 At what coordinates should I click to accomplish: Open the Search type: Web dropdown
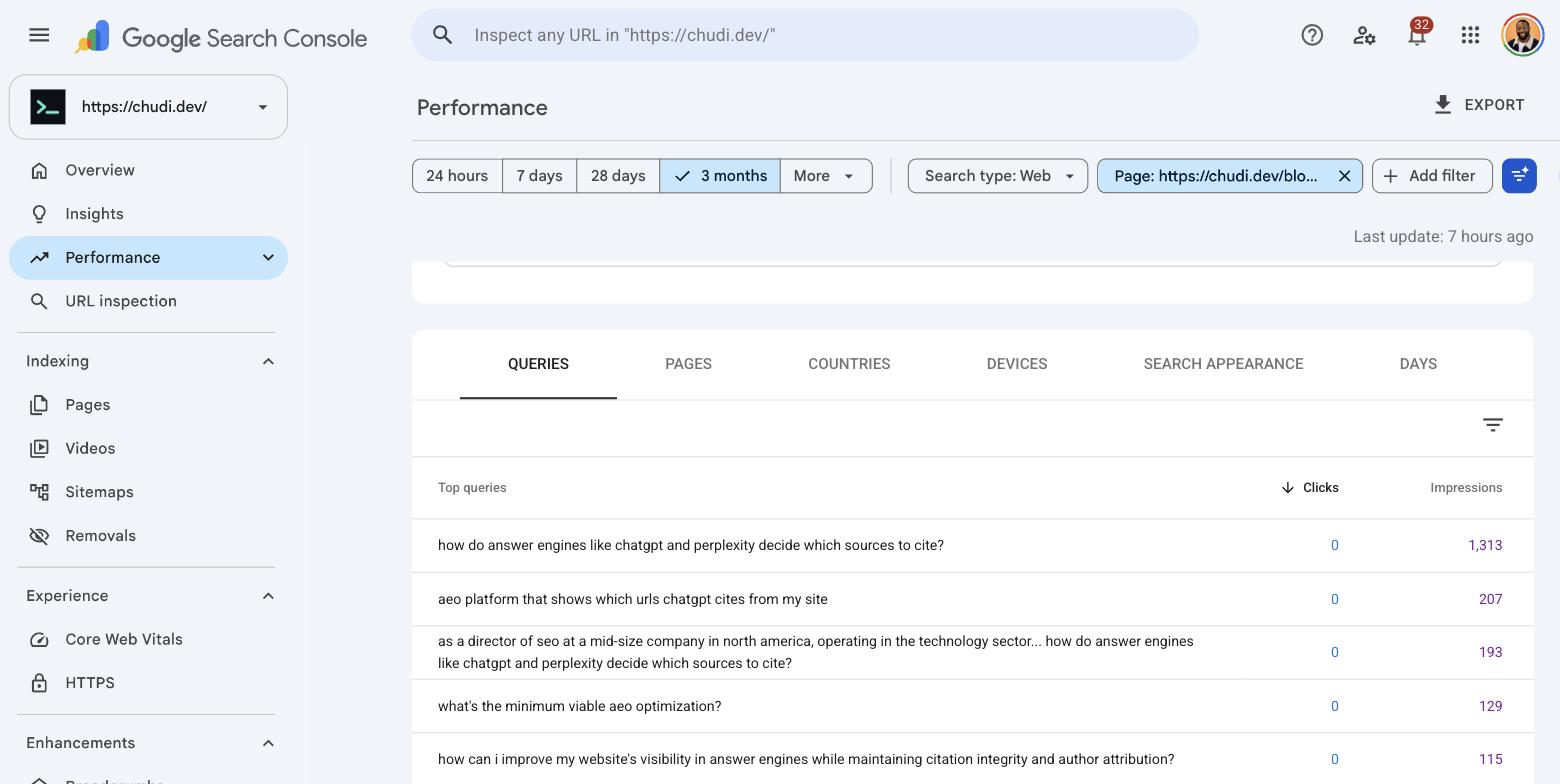tap(998, 176)
